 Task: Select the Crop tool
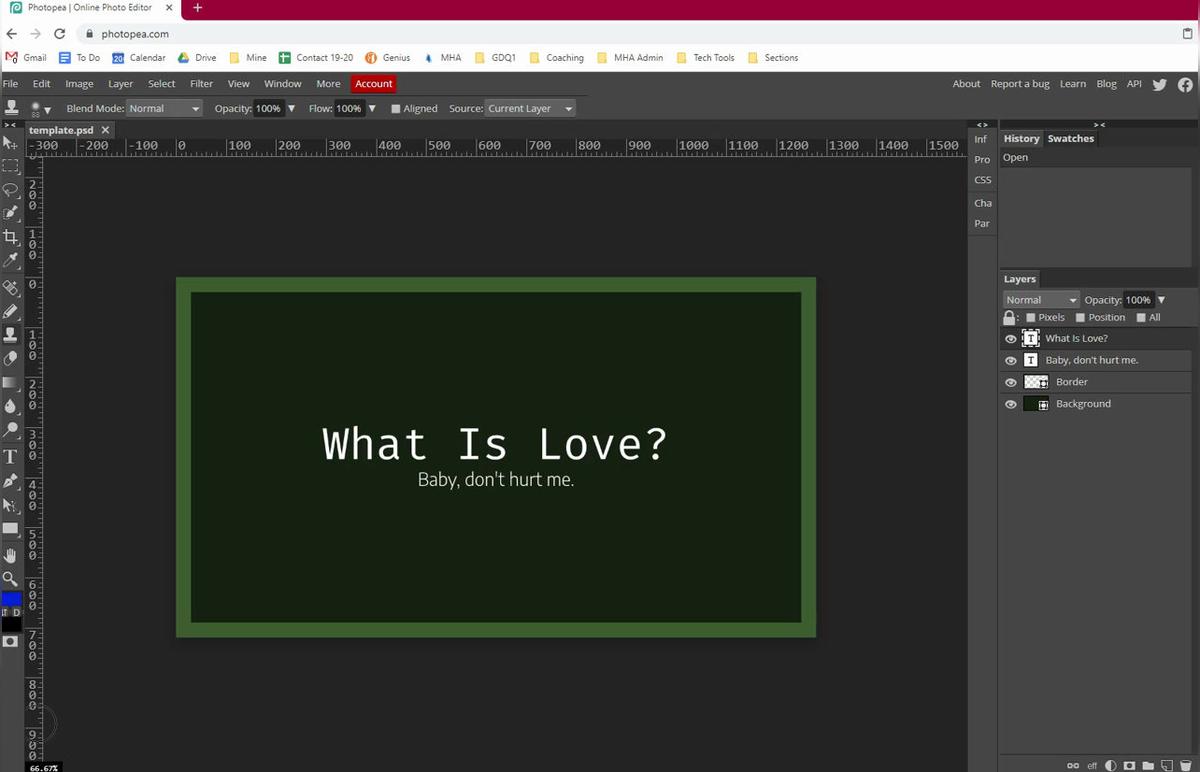[11, 237]
